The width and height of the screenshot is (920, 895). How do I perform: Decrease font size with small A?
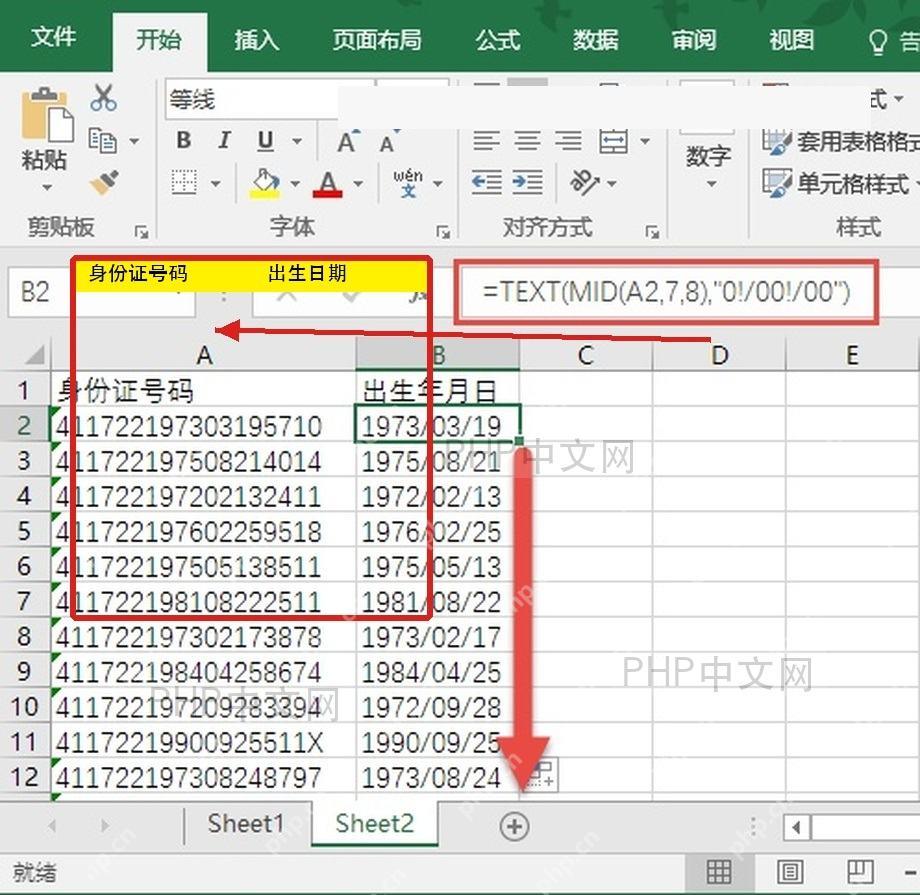pyautogui.click(x=388, y=141)
